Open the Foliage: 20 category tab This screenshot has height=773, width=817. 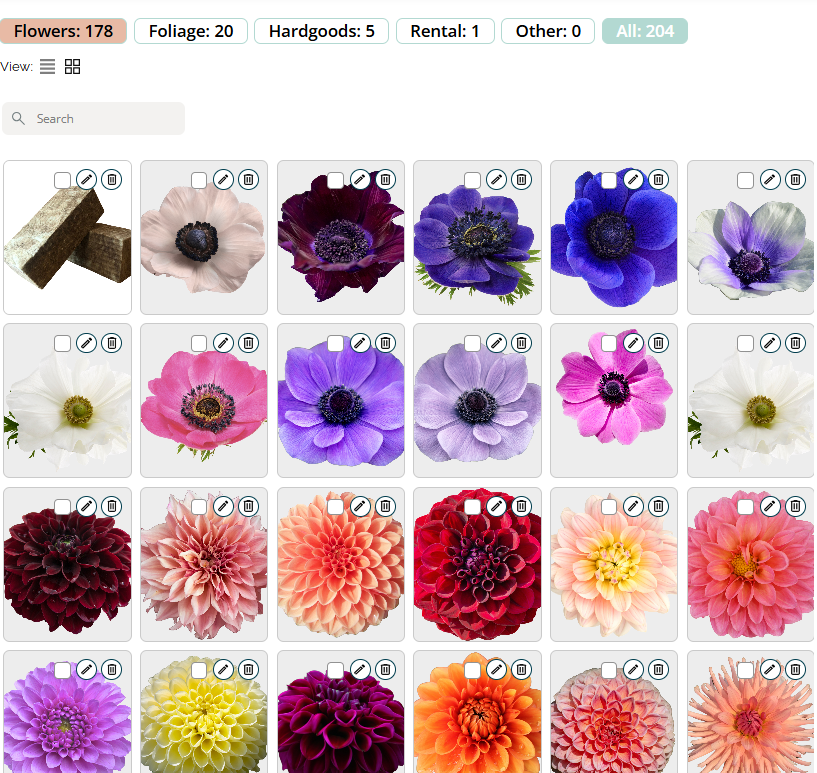click(191, 31)
